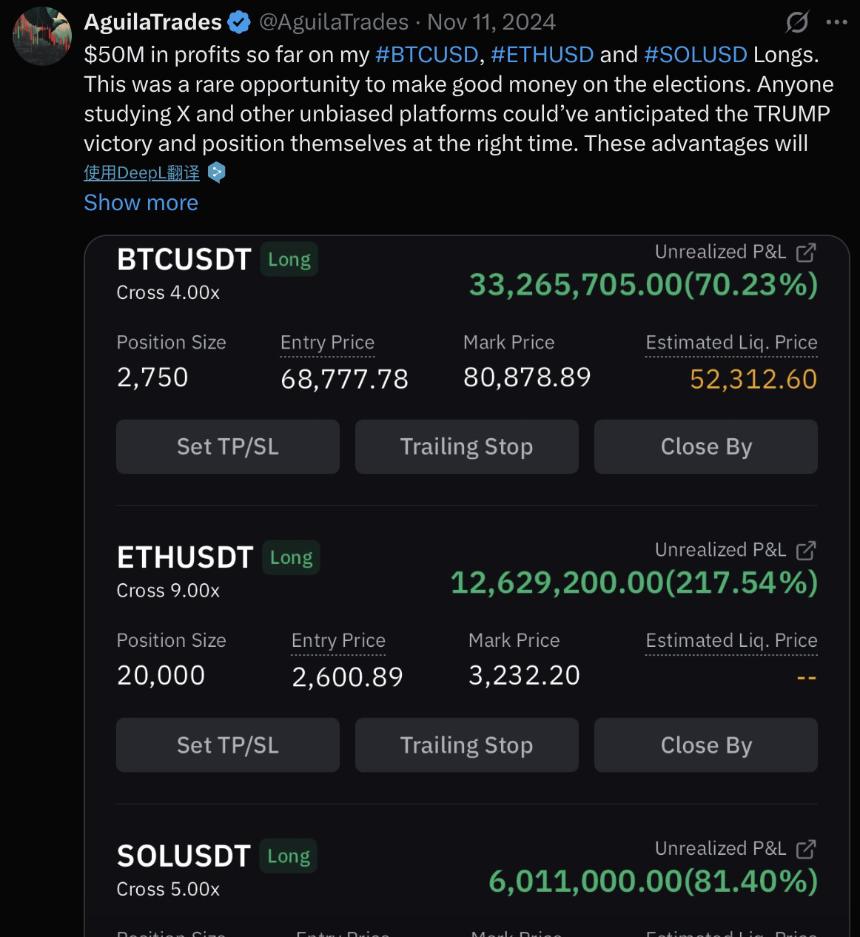Click the blue verified badge icon
The image size is (860, 937).
(x=238, y=22)
